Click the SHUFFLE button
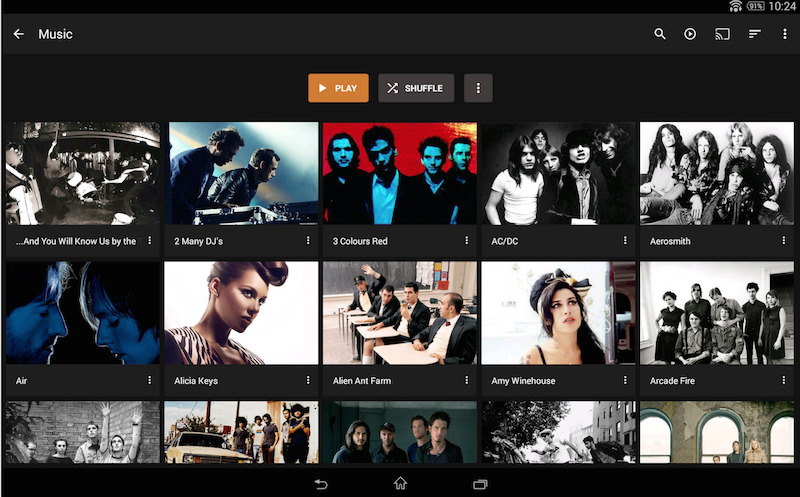The image size is (800, 497). (x=416, y=88)
